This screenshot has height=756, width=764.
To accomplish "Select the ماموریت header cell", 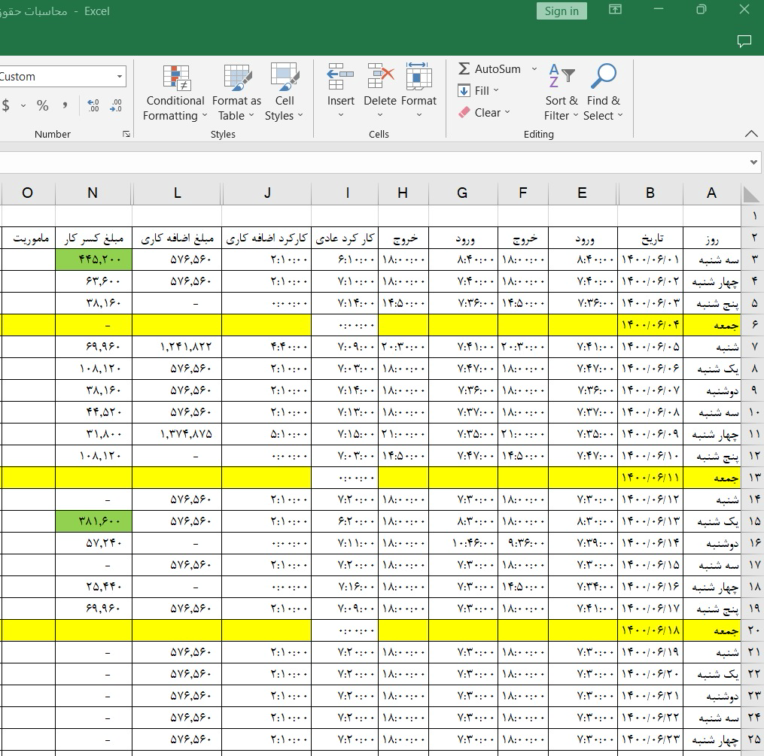I will (28, 238).
